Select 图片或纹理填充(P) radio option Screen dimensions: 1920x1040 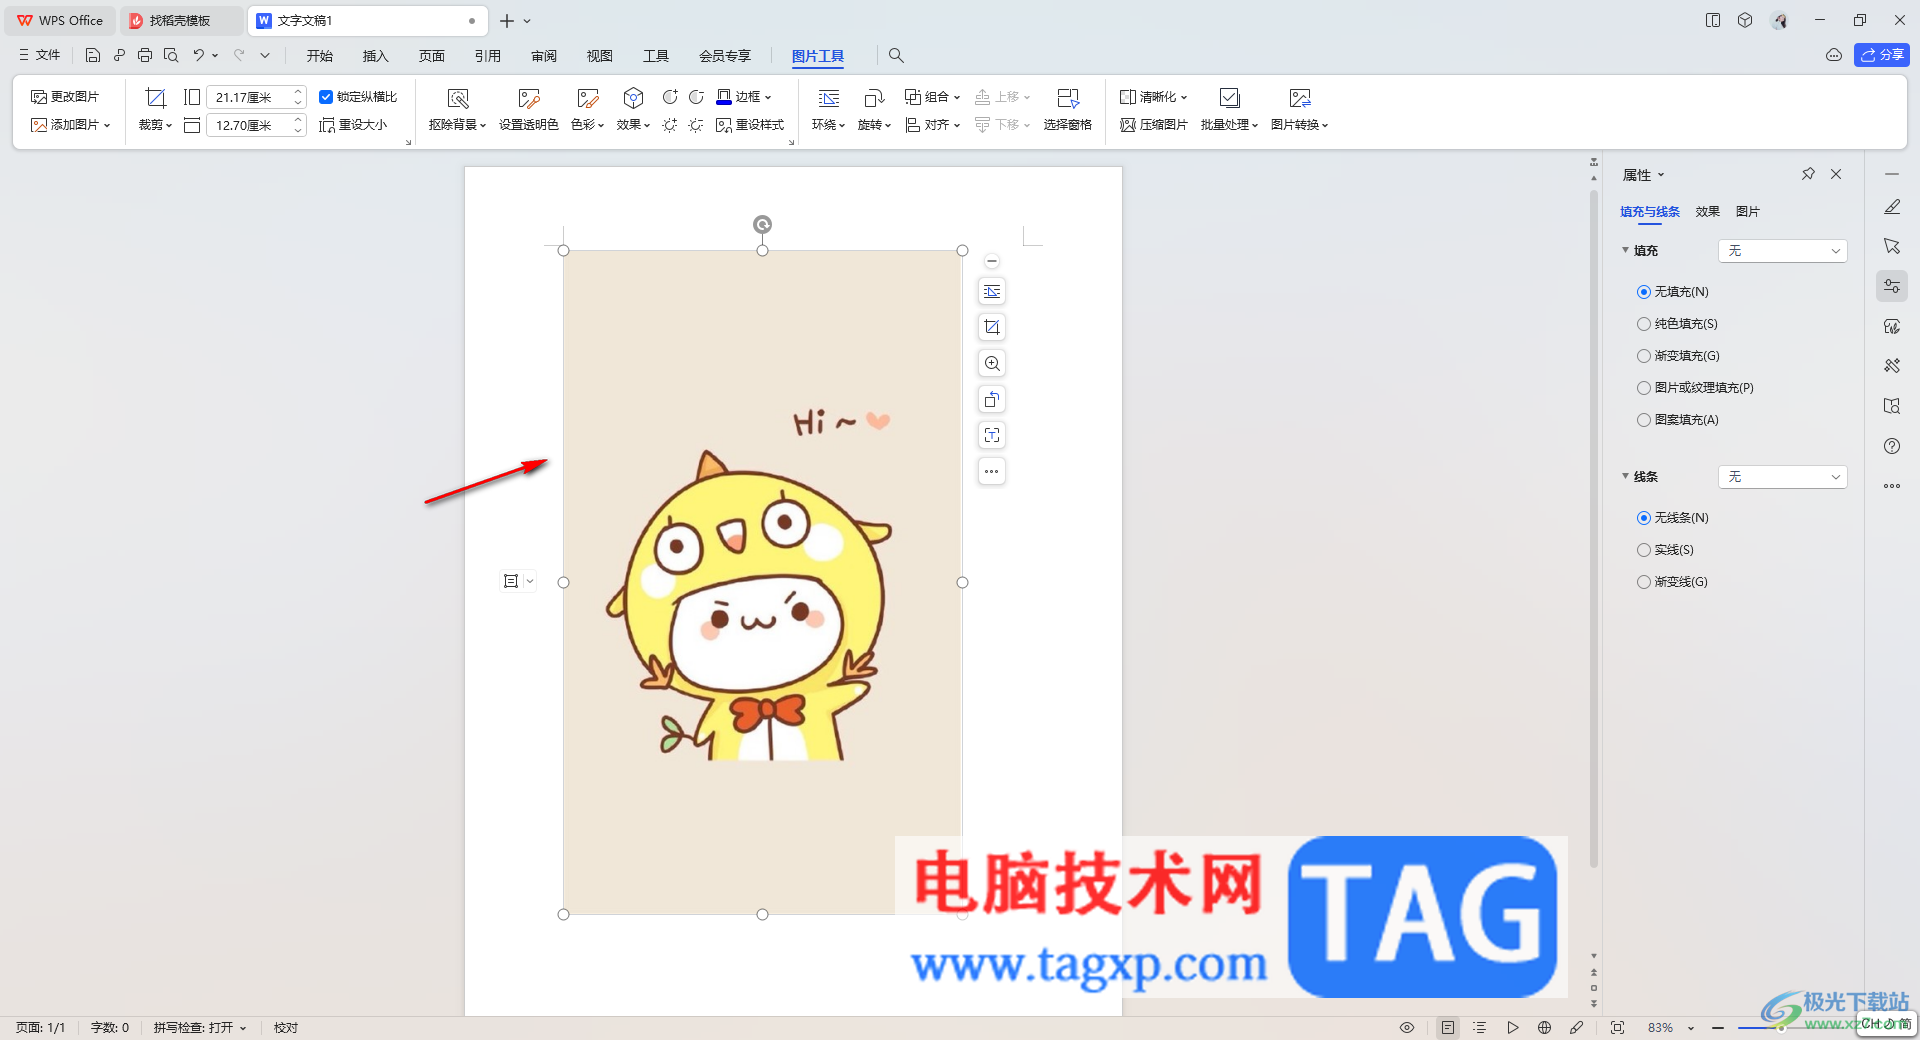click(x=1644, y=388)
